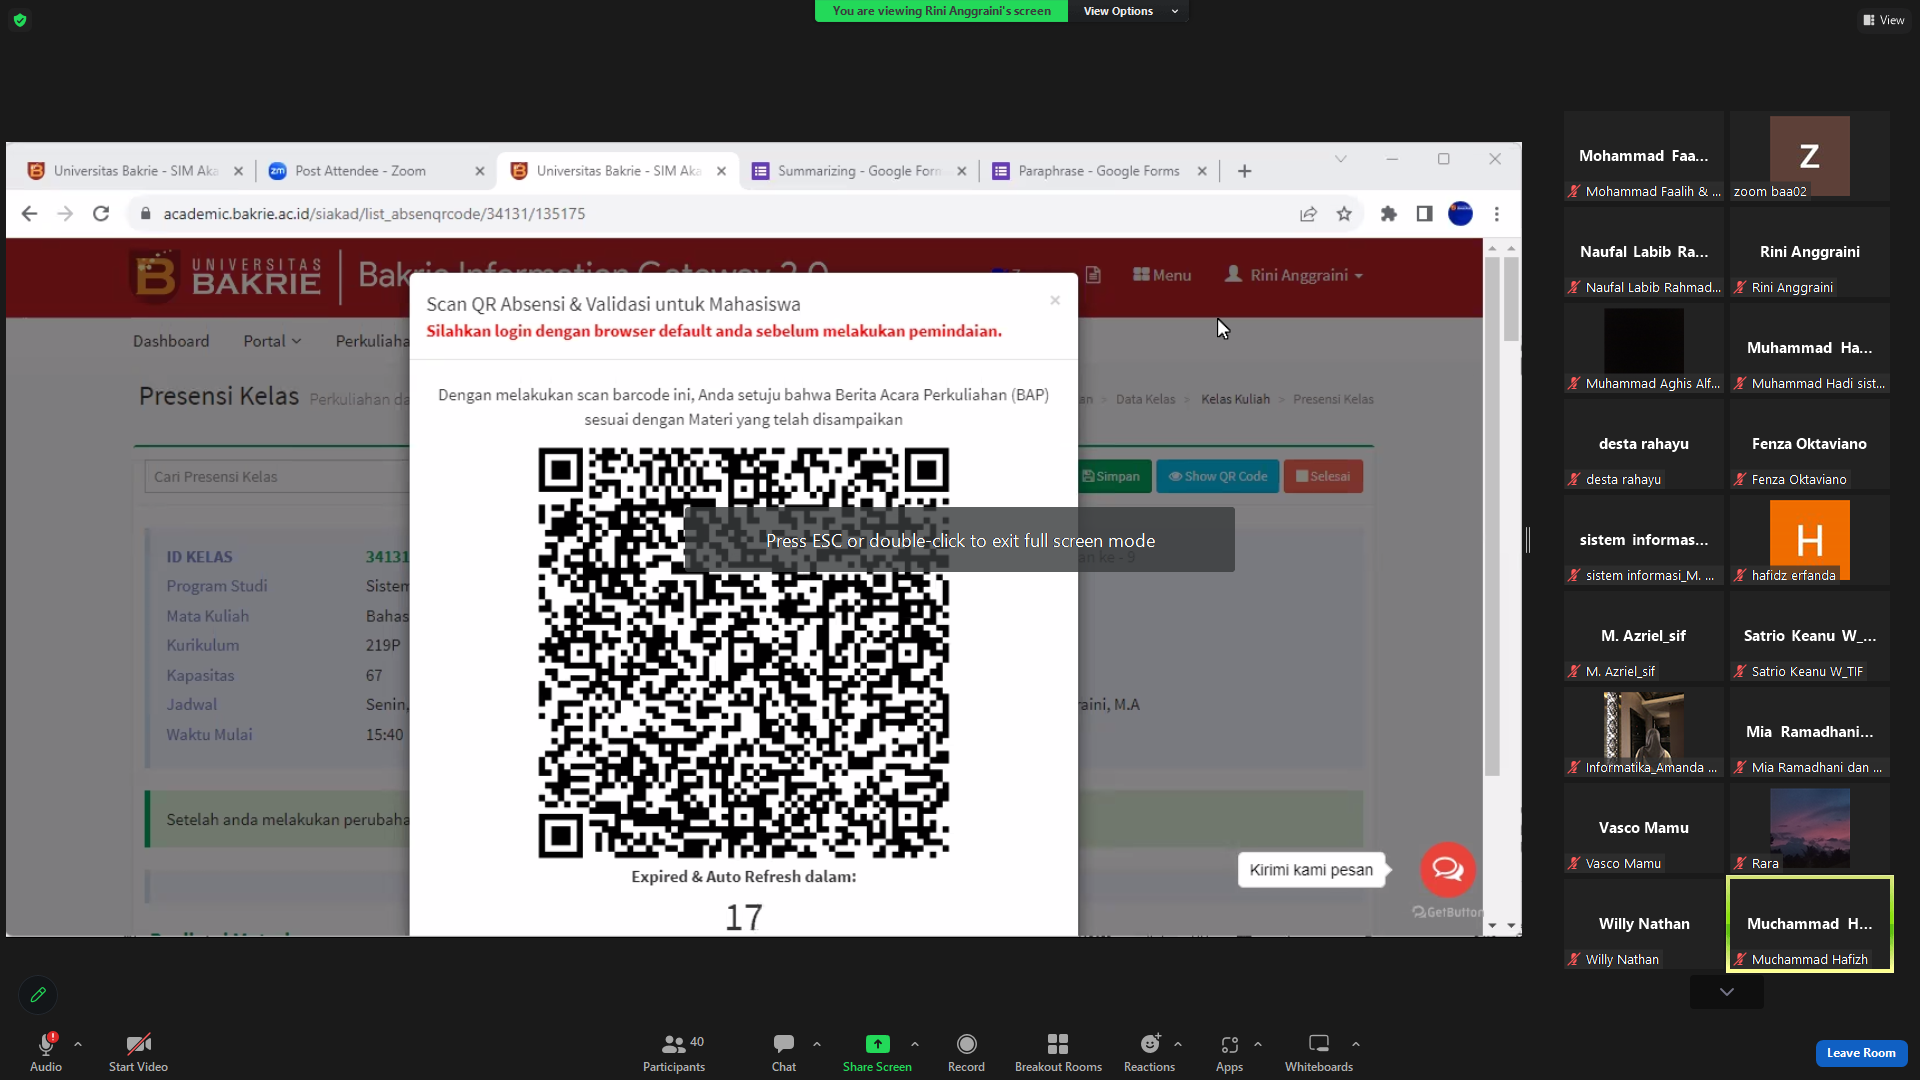Click Data Kelas breadcrumb link
The height and width of the screenshot is (1080, 1920).
tap(1145, 399)
